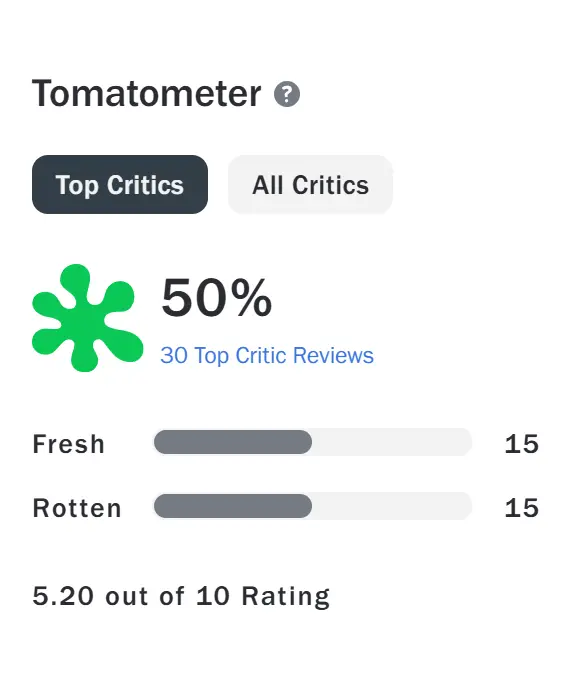This screenshot has width=571, height=684.
Task: Select the Top Critics tab
Action: 120,185
